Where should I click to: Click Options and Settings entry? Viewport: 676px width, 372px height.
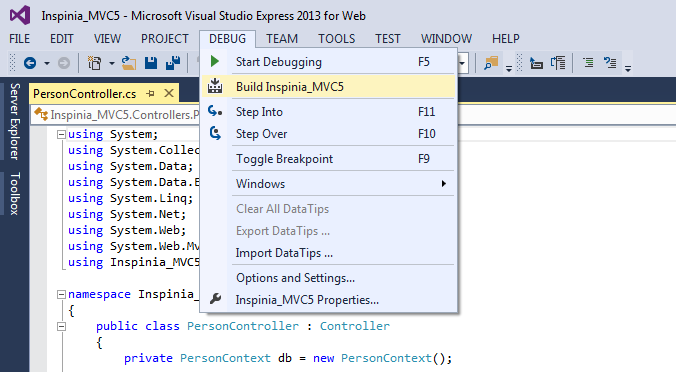click(295, 278)
